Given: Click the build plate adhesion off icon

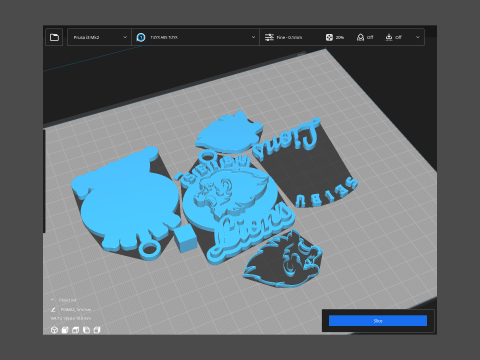Looking at the screenshot, I should pyautogui.click(x=389, y=37).
